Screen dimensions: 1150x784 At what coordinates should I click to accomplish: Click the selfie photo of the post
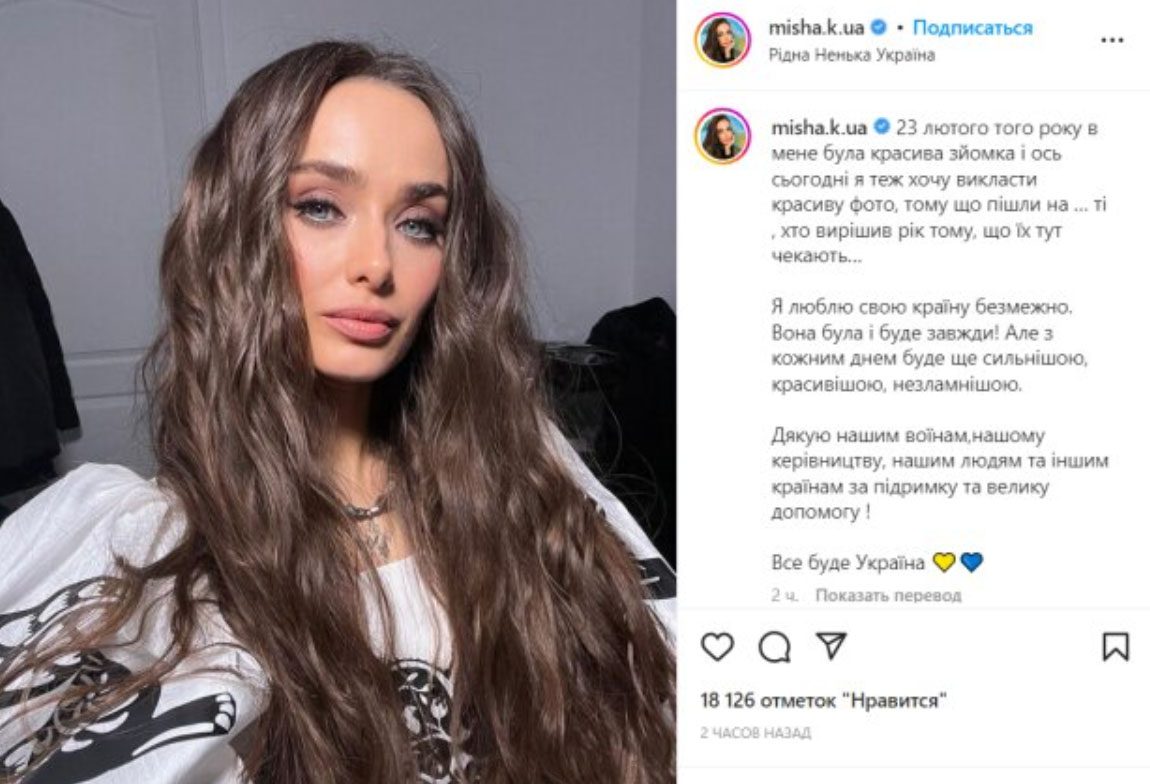click(337, 392)
